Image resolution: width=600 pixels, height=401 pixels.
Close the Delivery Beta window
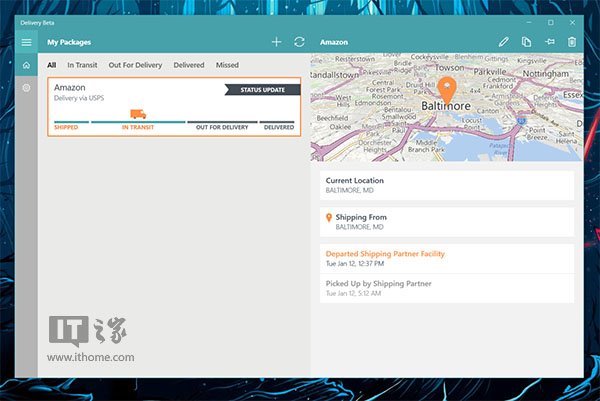click(x=572, y=23)
